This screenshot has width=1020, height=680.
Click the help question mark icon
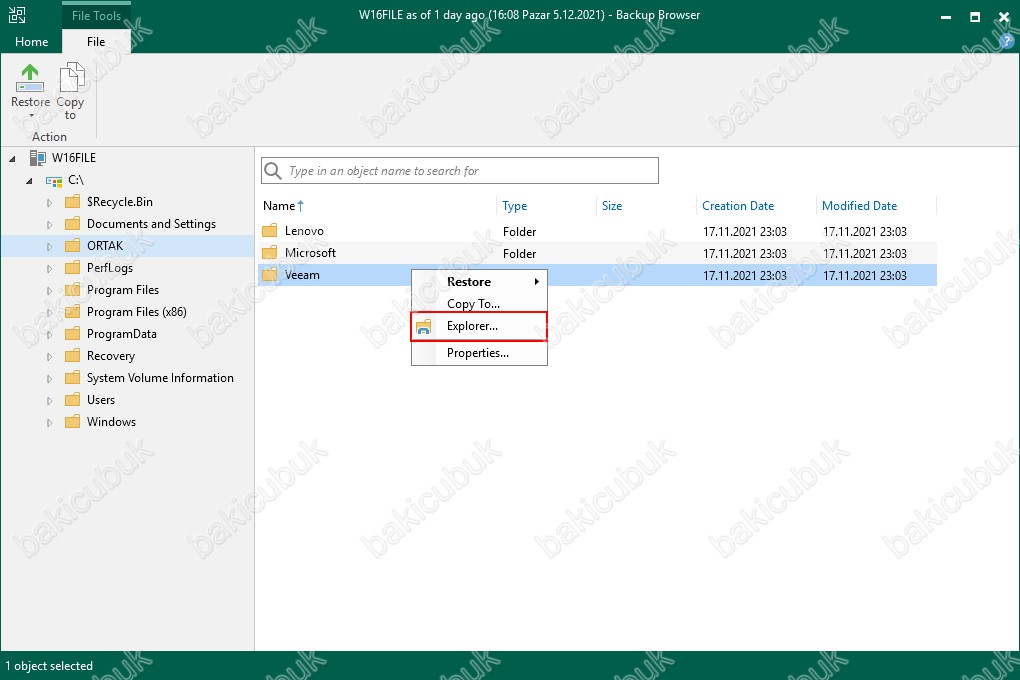pos(1006,42)
